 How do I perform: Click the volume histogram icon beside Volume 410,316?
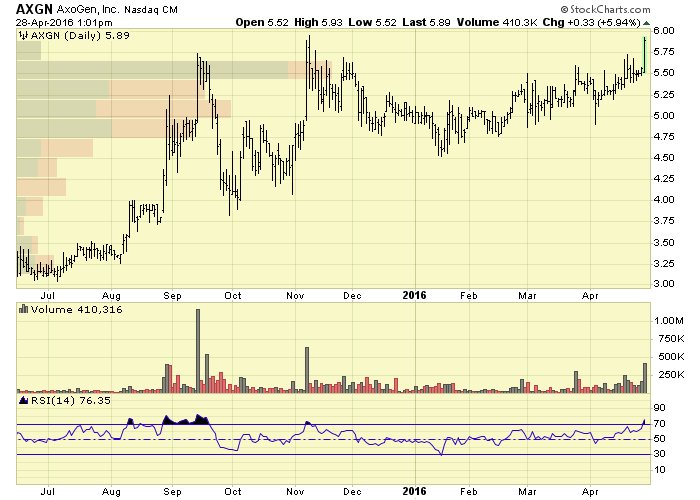23,309
